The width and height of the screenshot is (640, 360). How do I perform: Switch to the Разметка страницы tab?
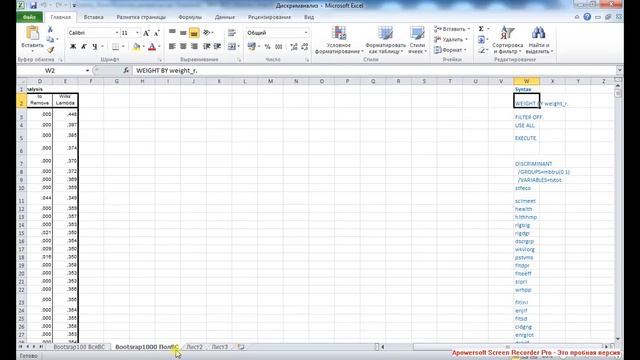click(x=141, y=17)
